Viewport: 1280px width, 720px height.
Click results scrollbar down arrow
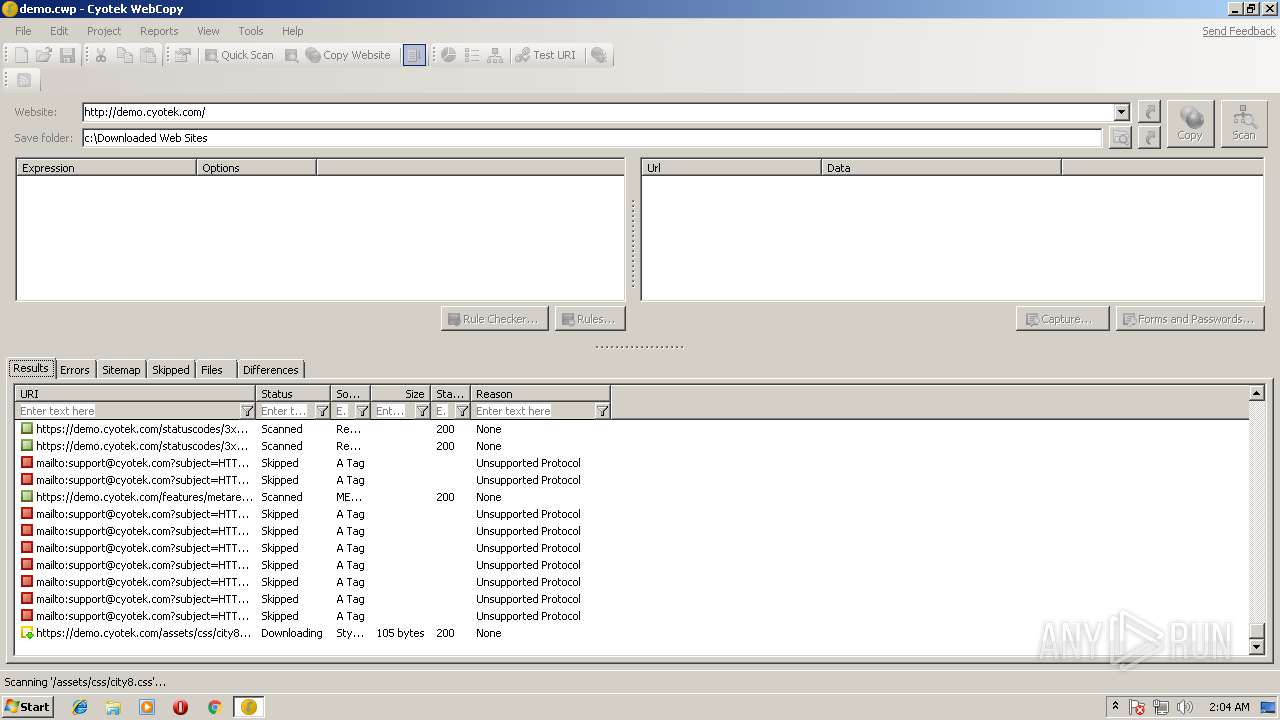tap(1257, 647)
